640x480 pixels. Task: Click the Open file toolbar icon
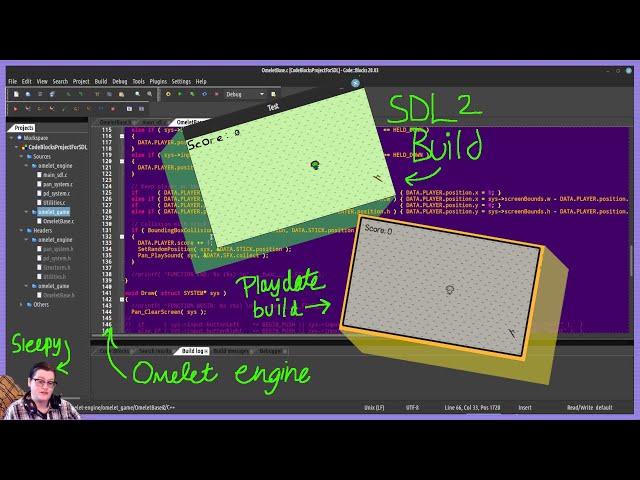click(28, 94)
